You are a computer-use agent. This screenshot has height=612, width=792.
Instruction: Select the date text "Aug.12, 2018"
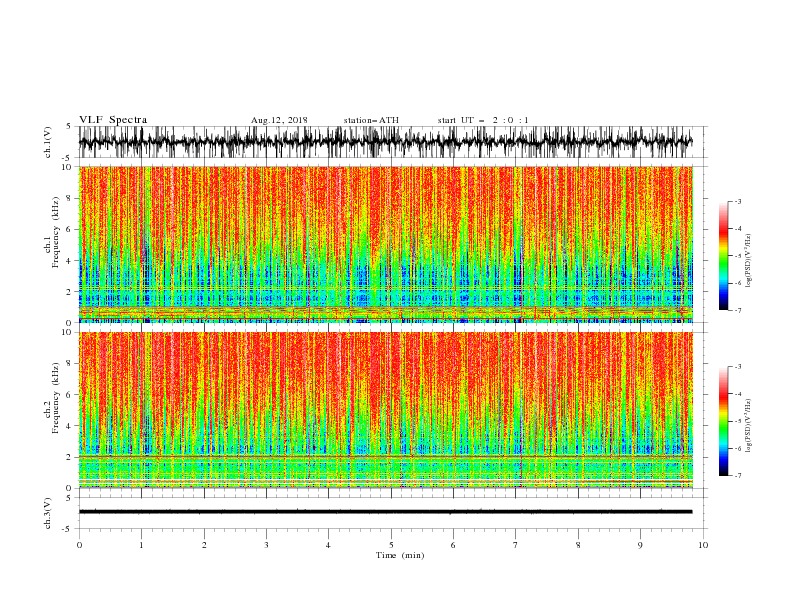[279, 120]
